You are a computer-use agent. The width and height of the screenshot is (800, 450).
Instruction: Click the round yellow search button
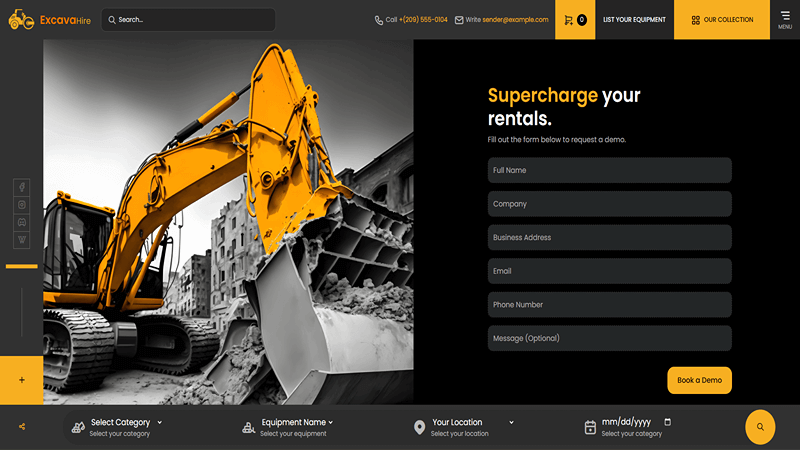(760, 427)
